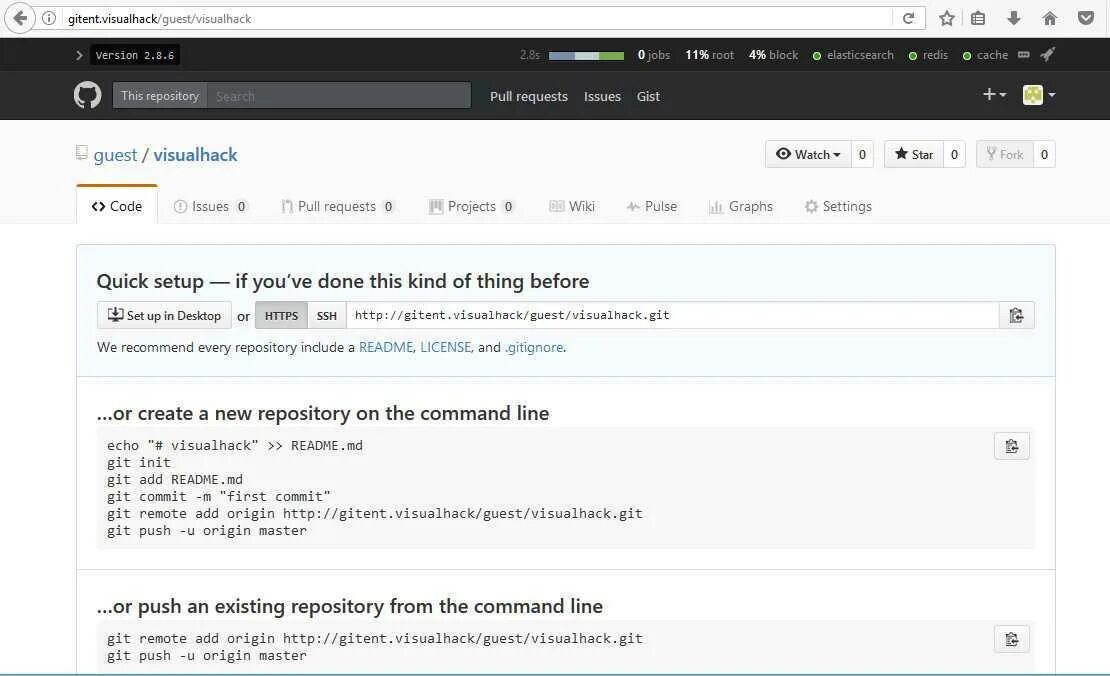Click the redis status indicator
The height and width of the screenshot is (676, 1110).
click(928, 55)
